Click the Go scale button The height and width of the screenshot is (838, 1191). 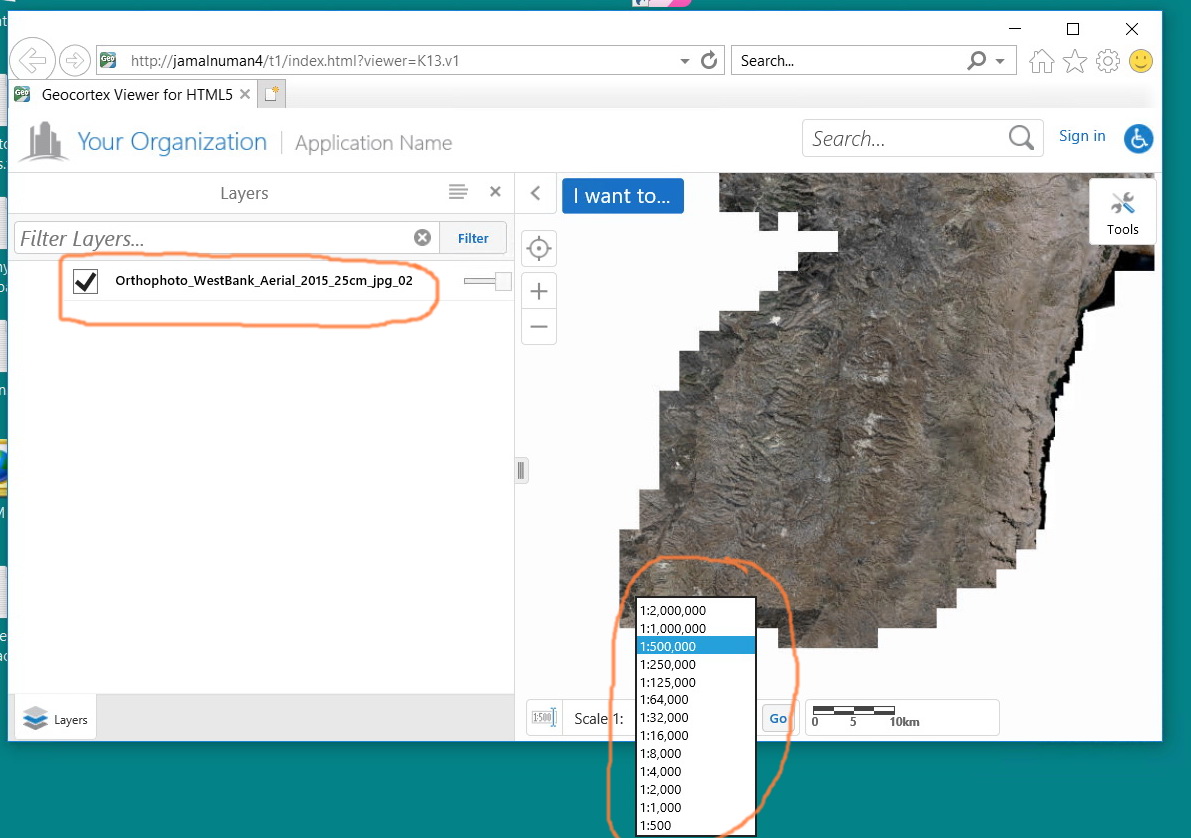coord(778,718)
